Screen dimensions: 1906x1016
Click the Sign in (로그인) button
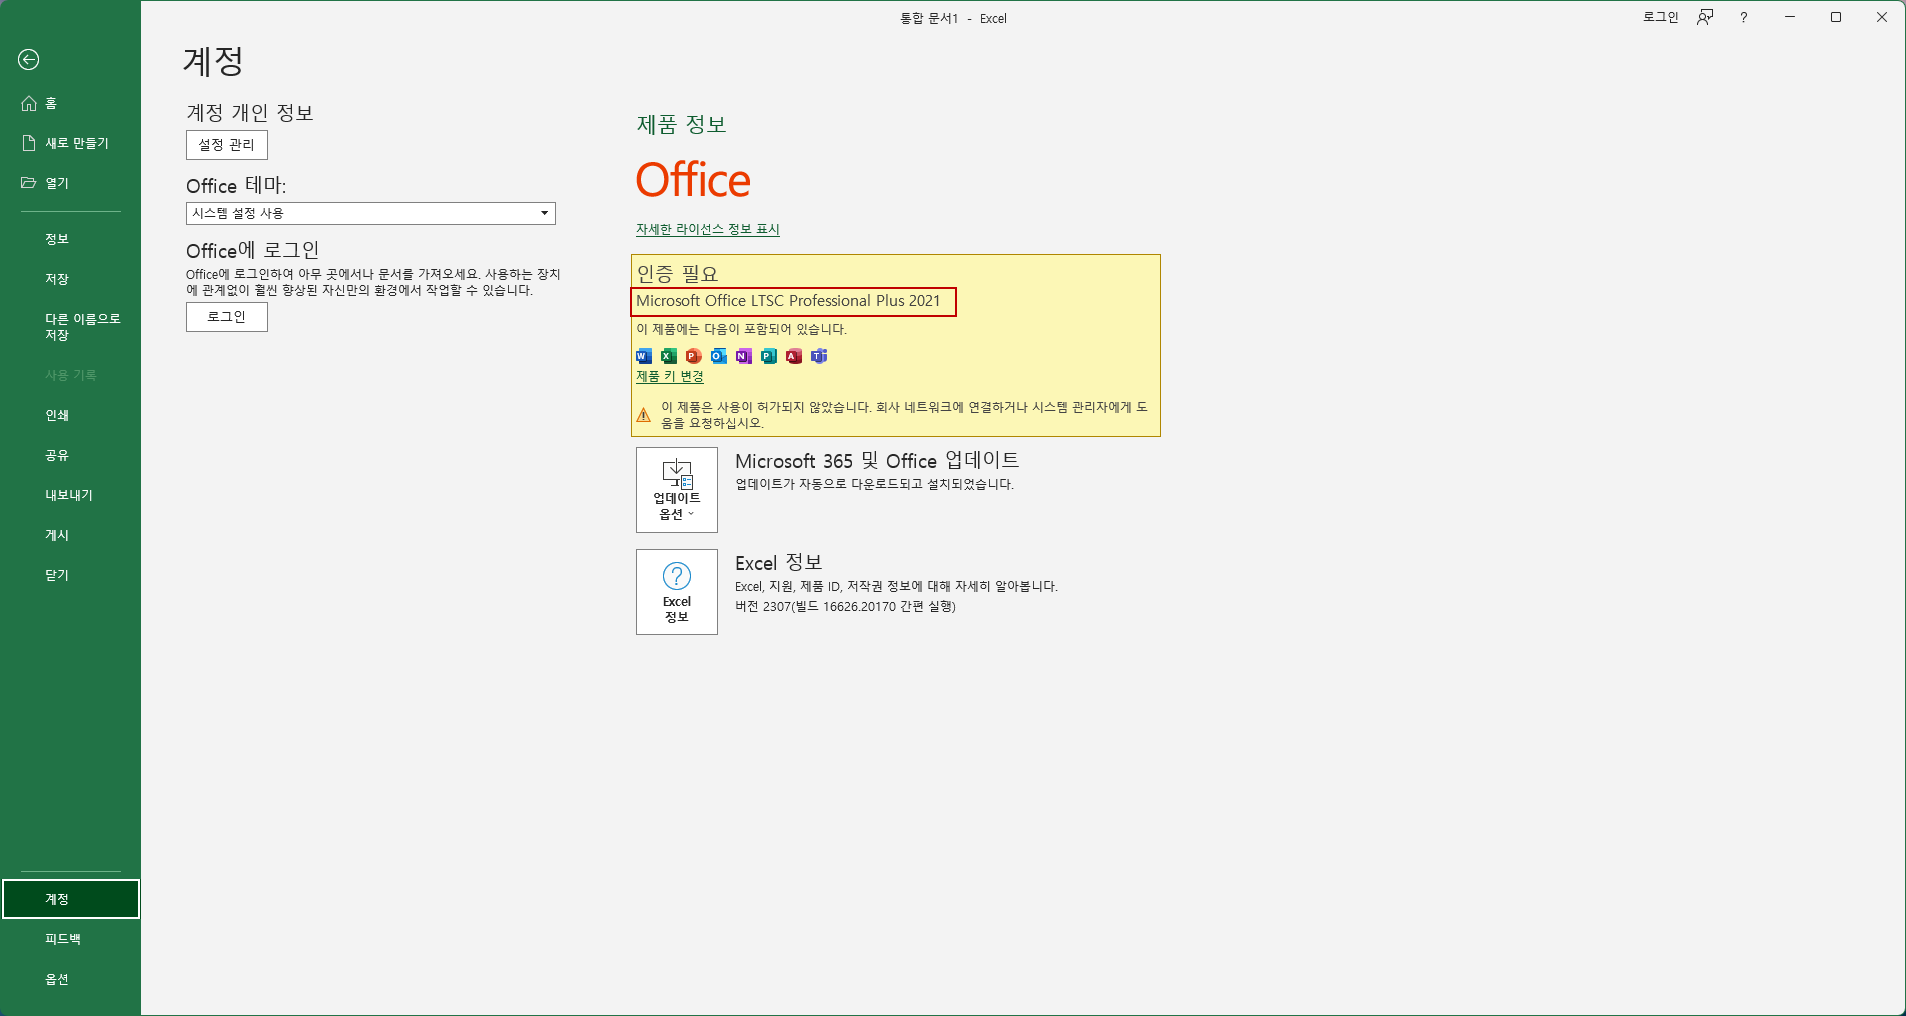coord(227,317)
